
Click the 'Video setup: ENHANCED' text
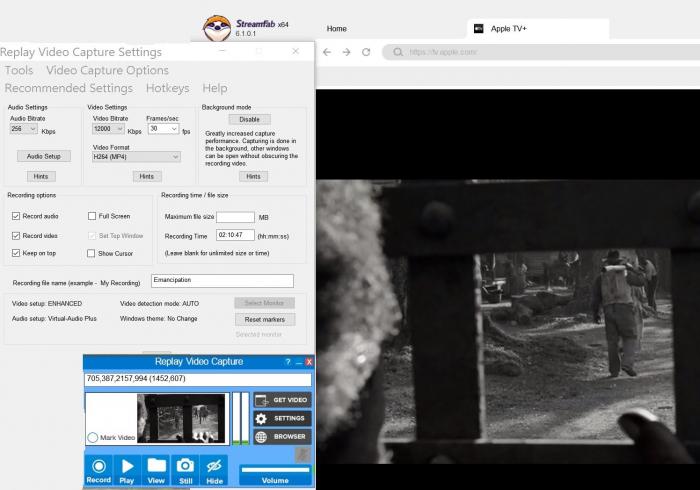(x=47, y=303)
